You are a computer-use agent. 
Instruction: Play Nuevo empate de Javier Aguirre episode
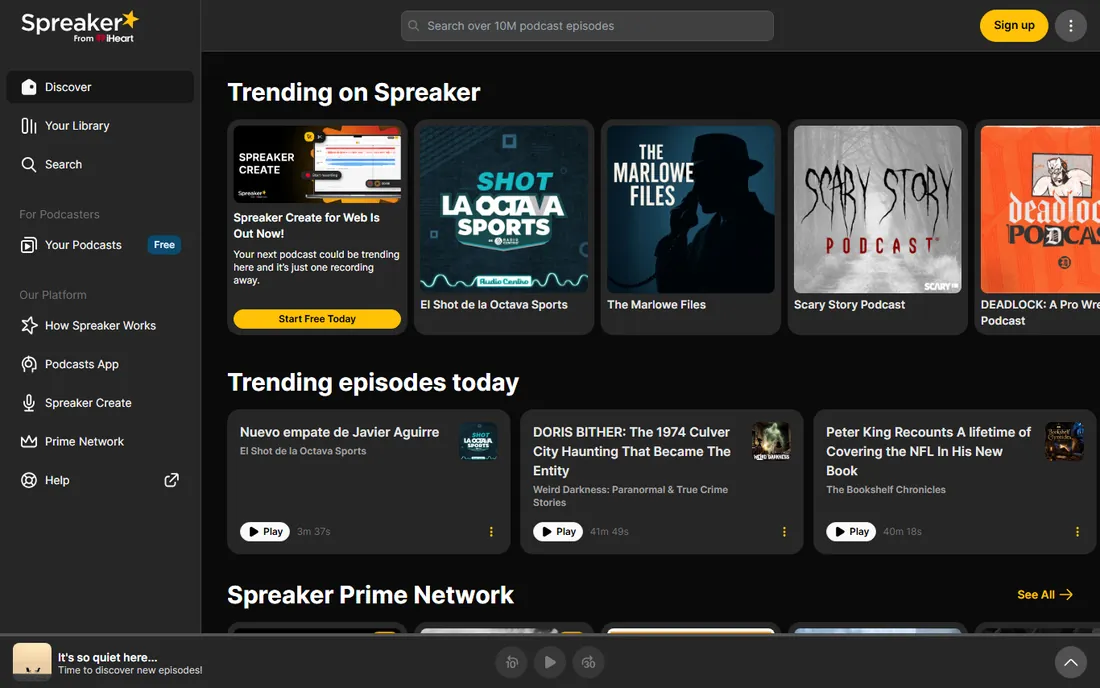[x=264, y=532]
